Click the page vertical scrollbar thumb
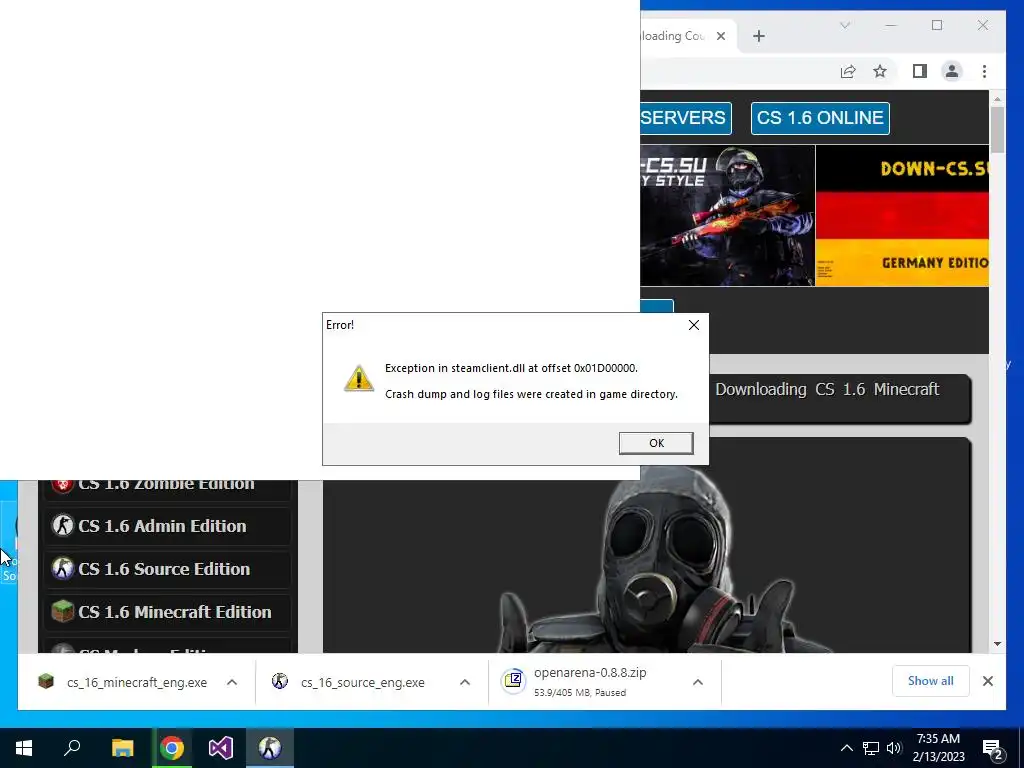1024x768 pixels. [x=997, y=129]
